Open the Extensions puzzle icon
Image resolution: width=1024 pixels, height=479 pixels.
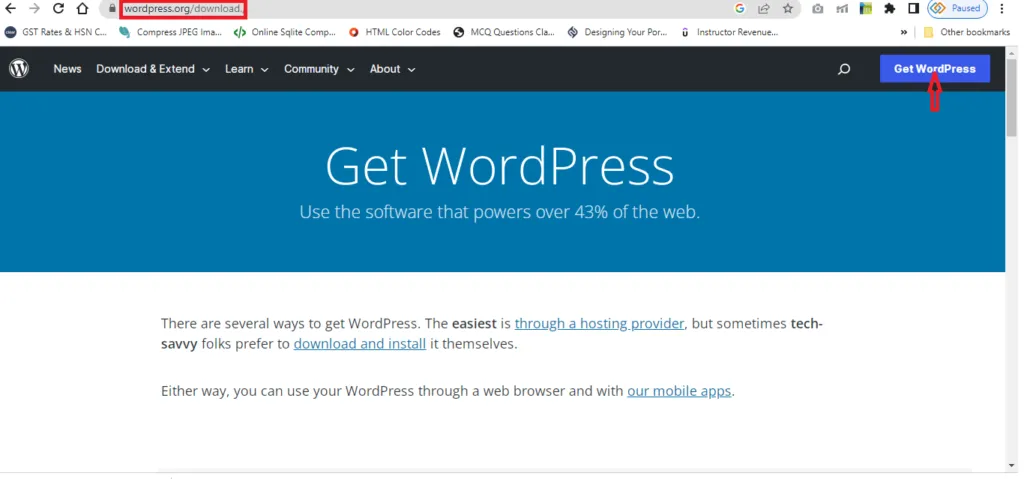(x=889, y=8)
